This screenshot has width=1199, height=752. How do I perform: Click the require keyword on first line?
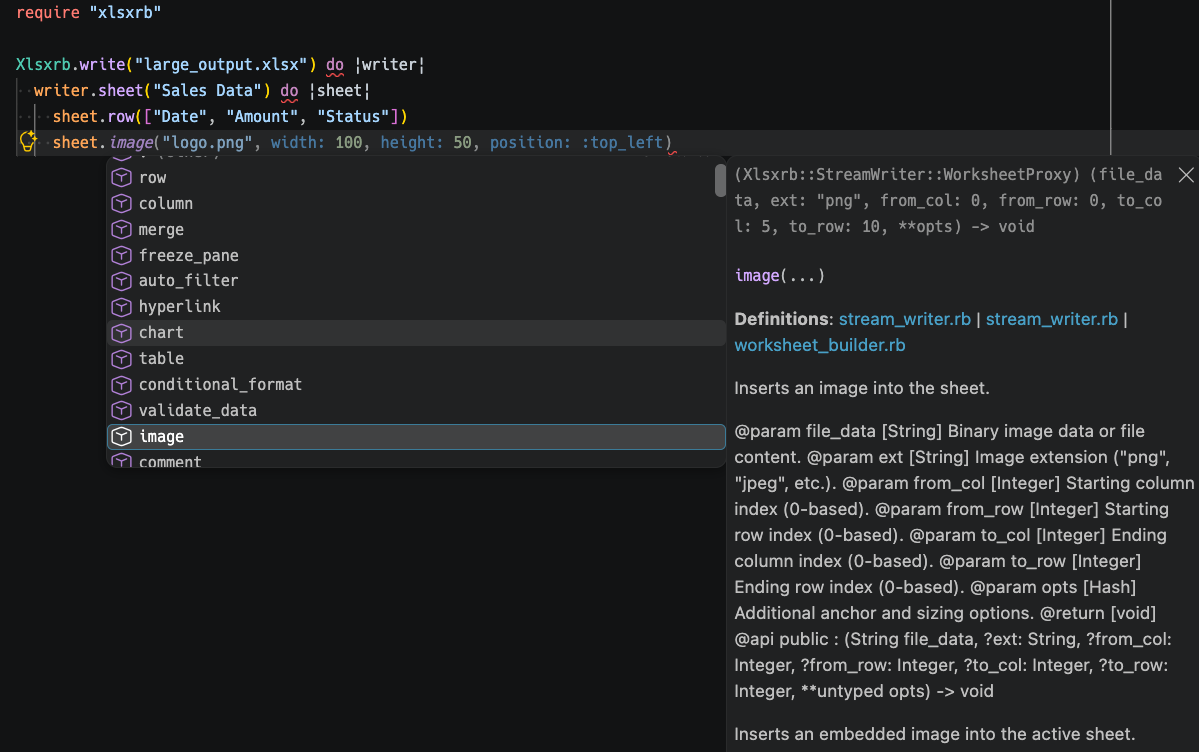[47, 12]
